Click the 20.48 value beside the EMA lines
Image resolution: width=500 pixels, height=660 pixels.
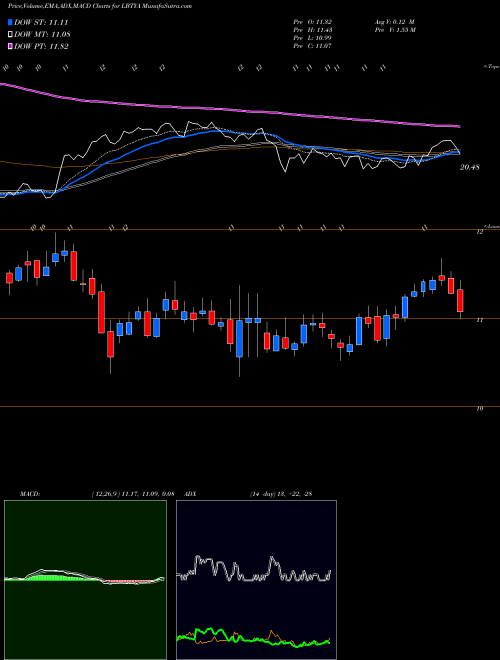pyautogui.click(x=470, y=167)
